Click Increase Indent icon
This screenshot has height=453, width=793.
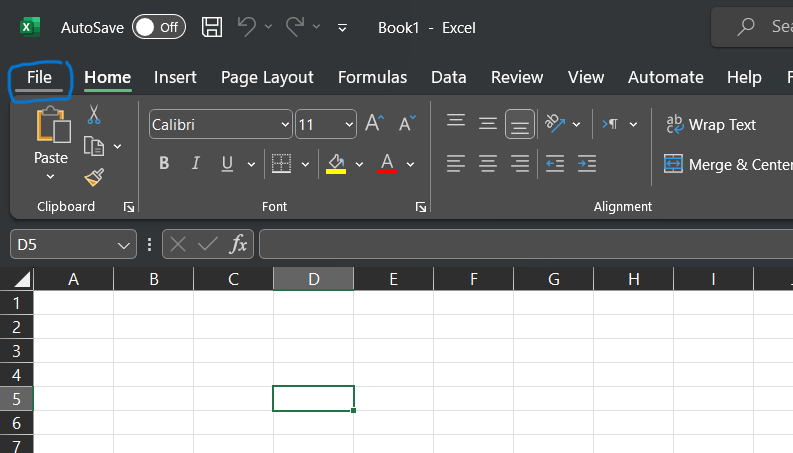[587, 164]
